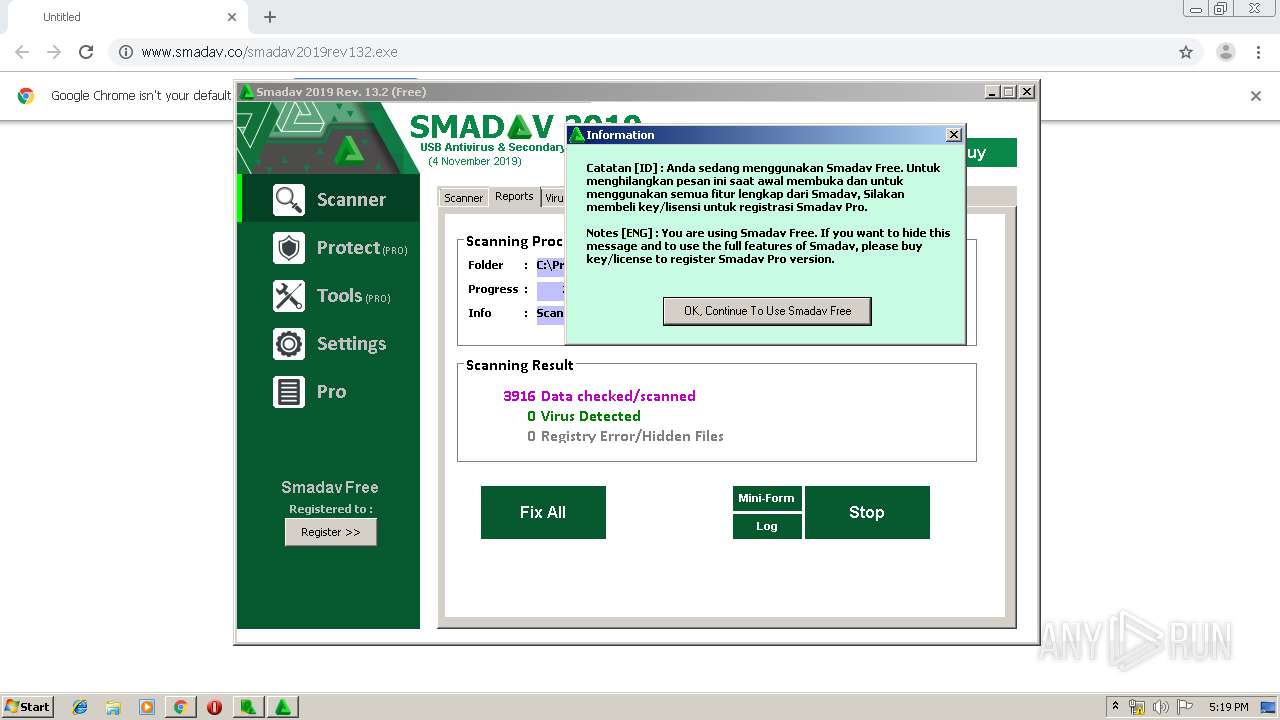Screen dimensions: 1280x720
Task: Click OK, Continue To Use Smadav Free
Action: coord(767,311)
